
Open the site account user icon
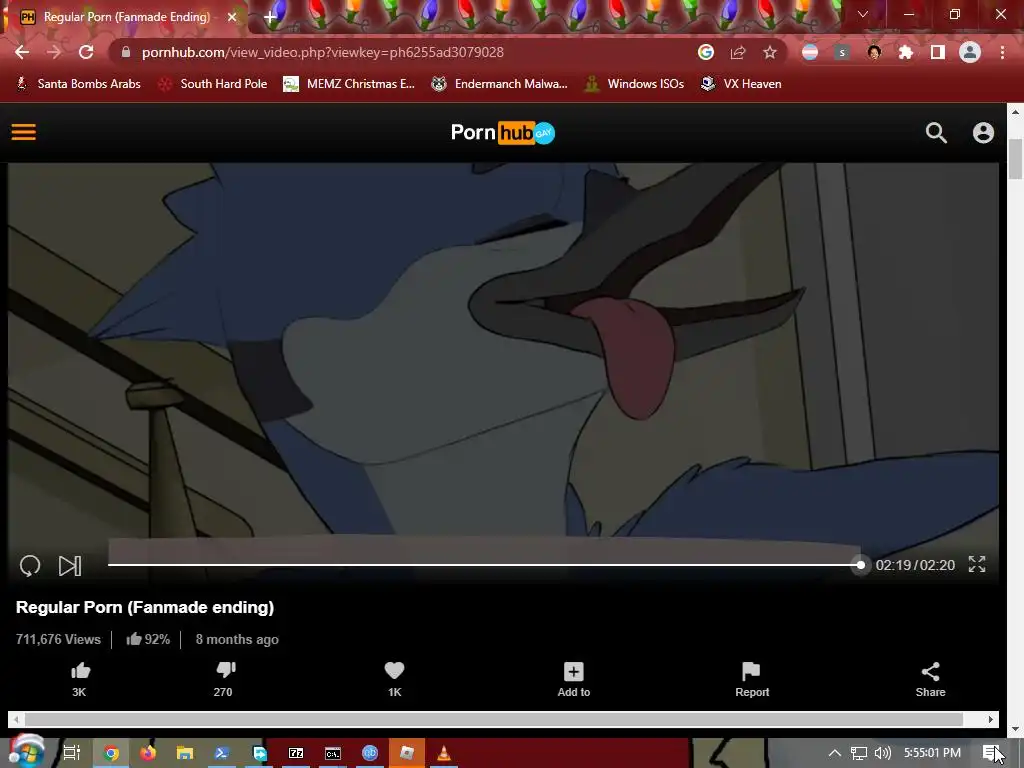coord(984,133)
